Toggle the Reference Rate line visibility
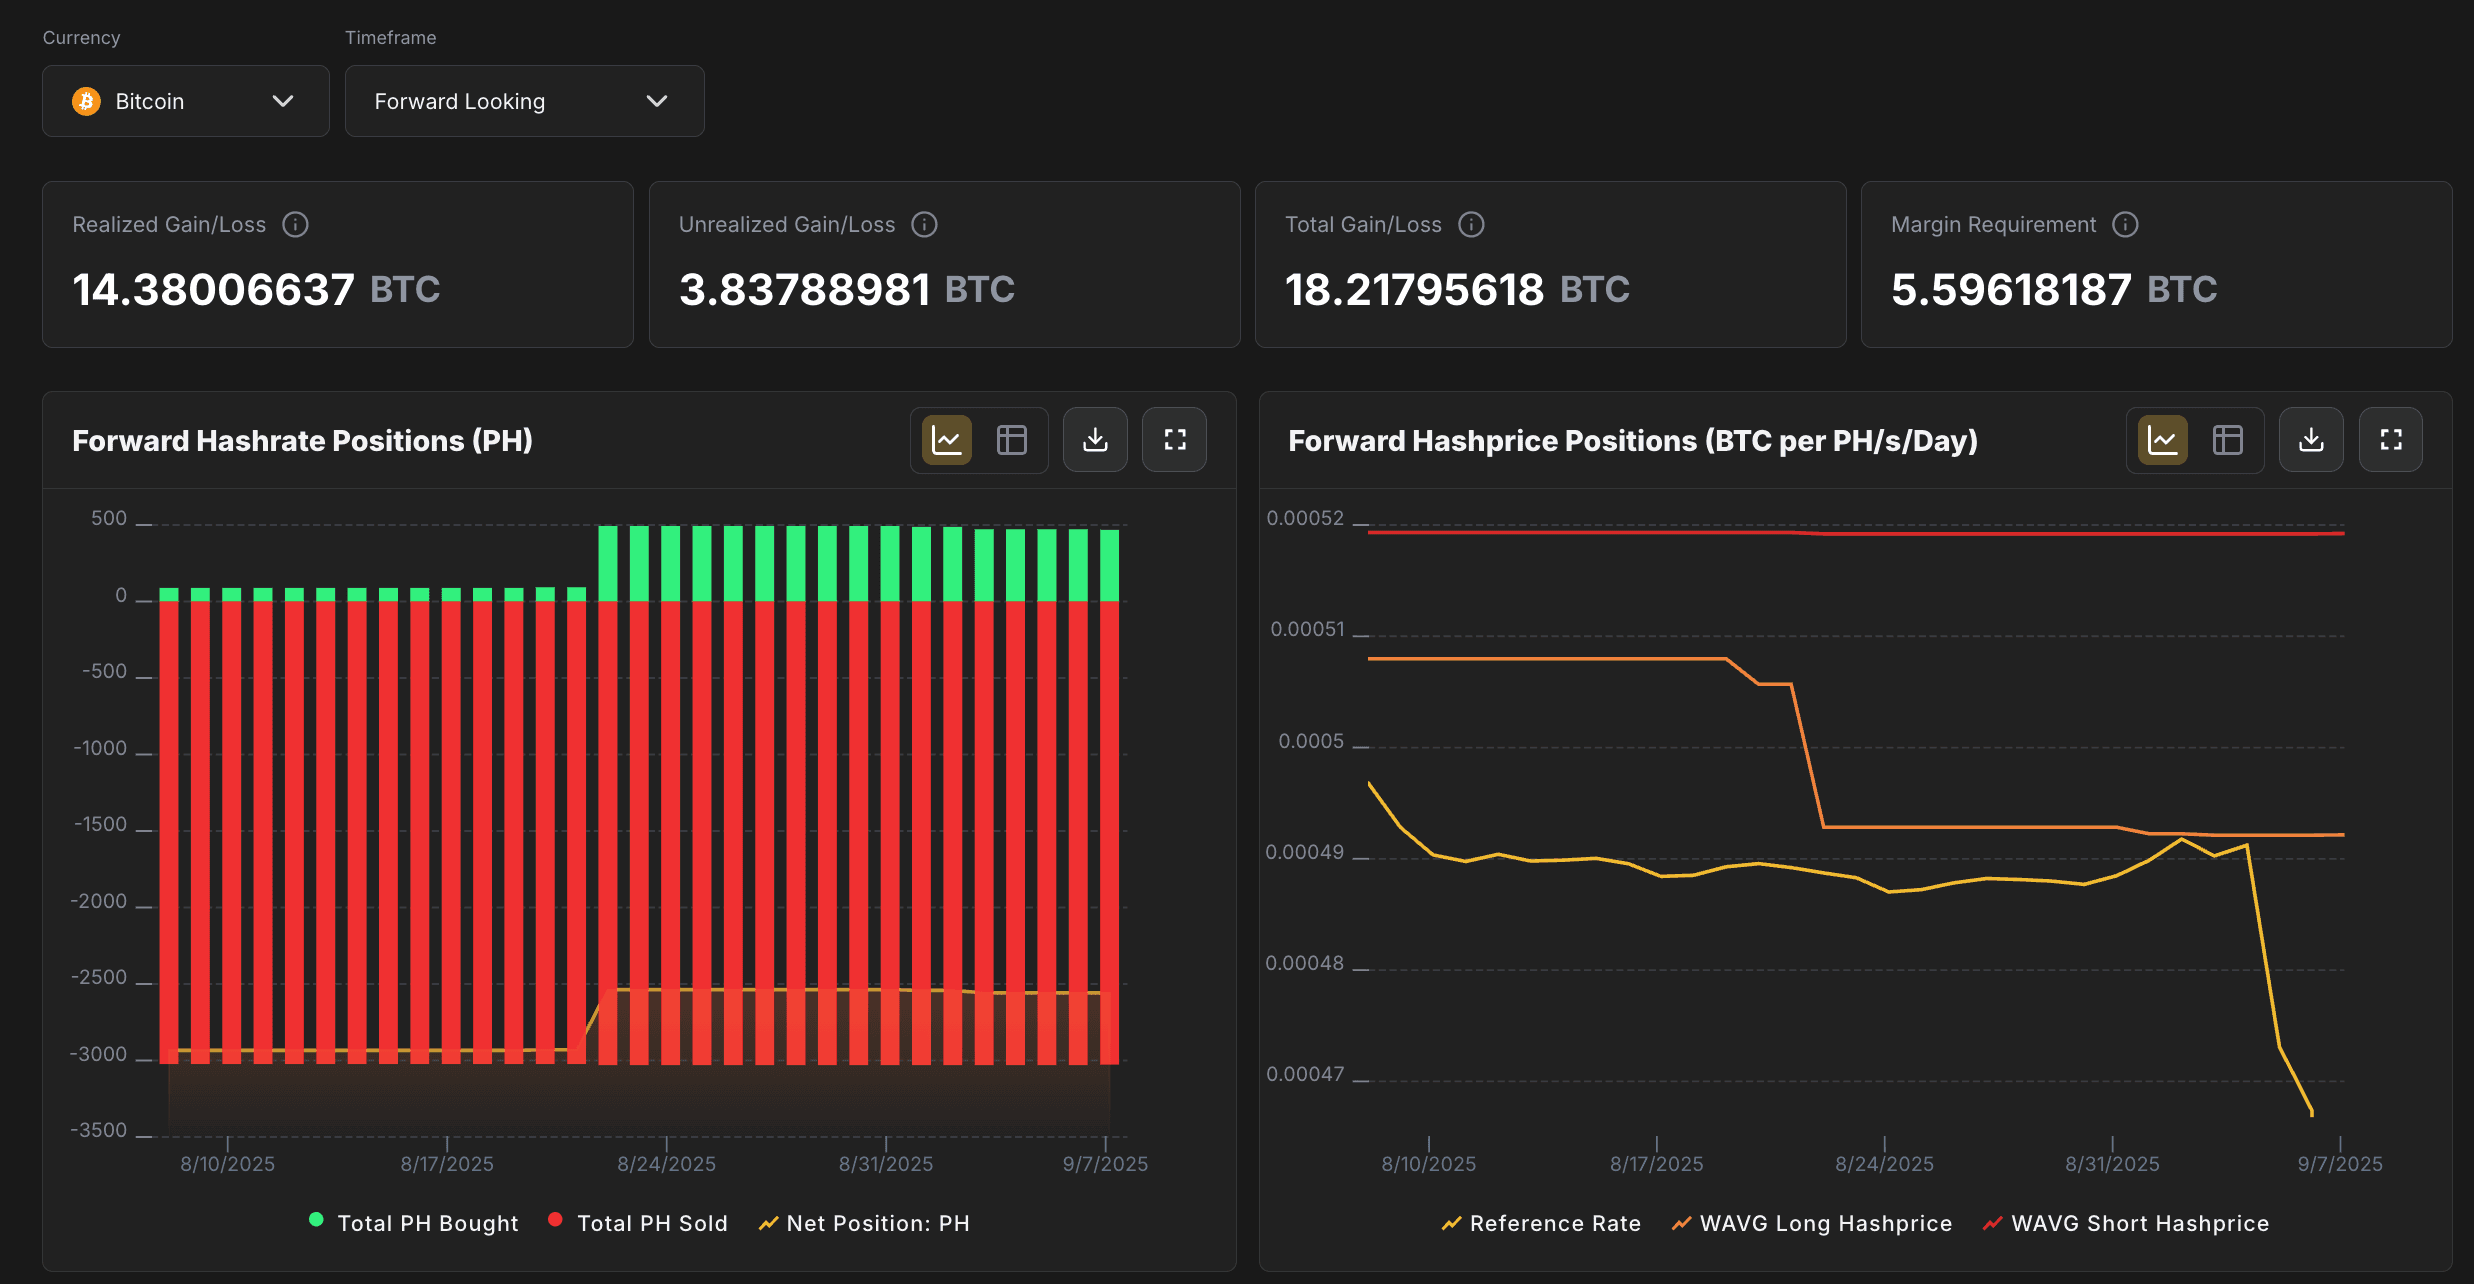The height and width of the screenshot is (1284, 2474). 1540,1222
